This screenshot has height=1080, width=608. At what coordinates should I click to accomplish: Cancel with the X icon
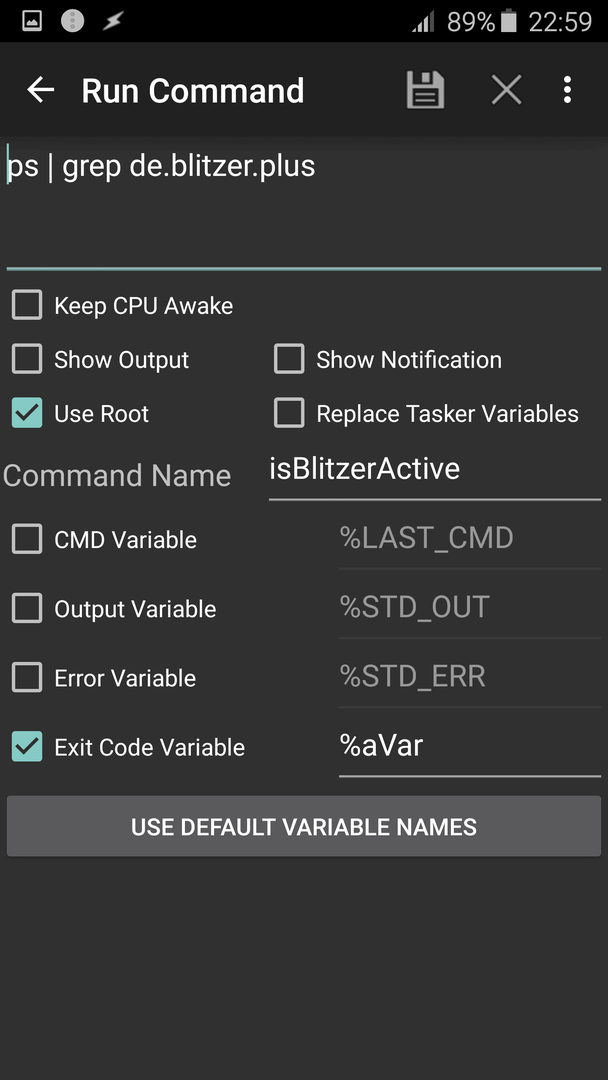pyautogui.click(x=507, y=90)
